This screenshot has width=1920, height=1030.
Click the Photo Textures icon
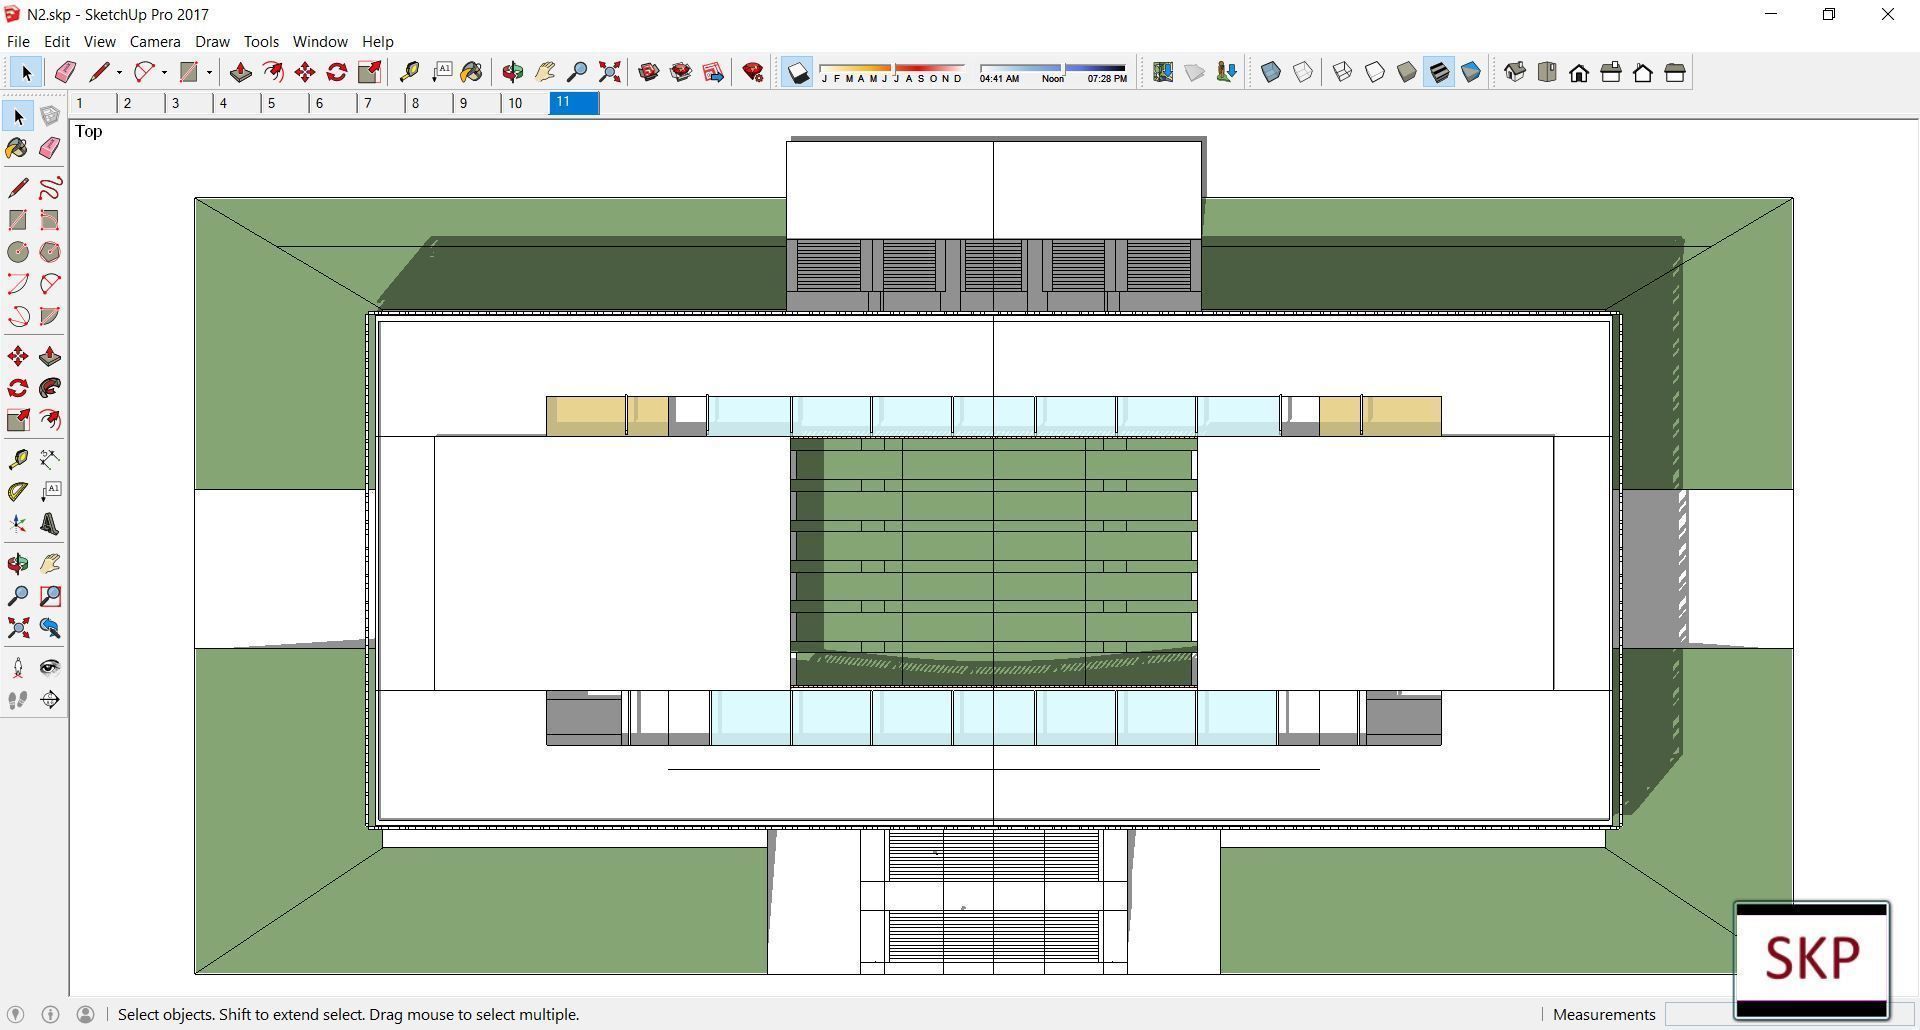(1227, 72)
